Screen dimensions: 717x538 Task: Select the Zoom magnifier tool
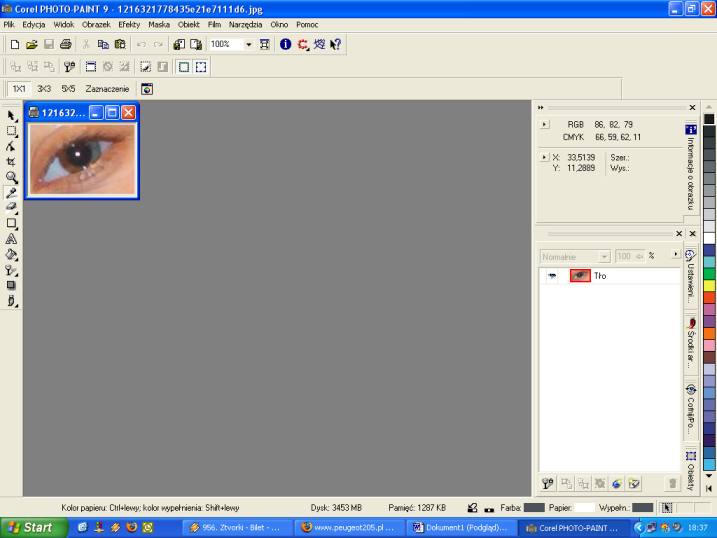[x=11, y=176]
